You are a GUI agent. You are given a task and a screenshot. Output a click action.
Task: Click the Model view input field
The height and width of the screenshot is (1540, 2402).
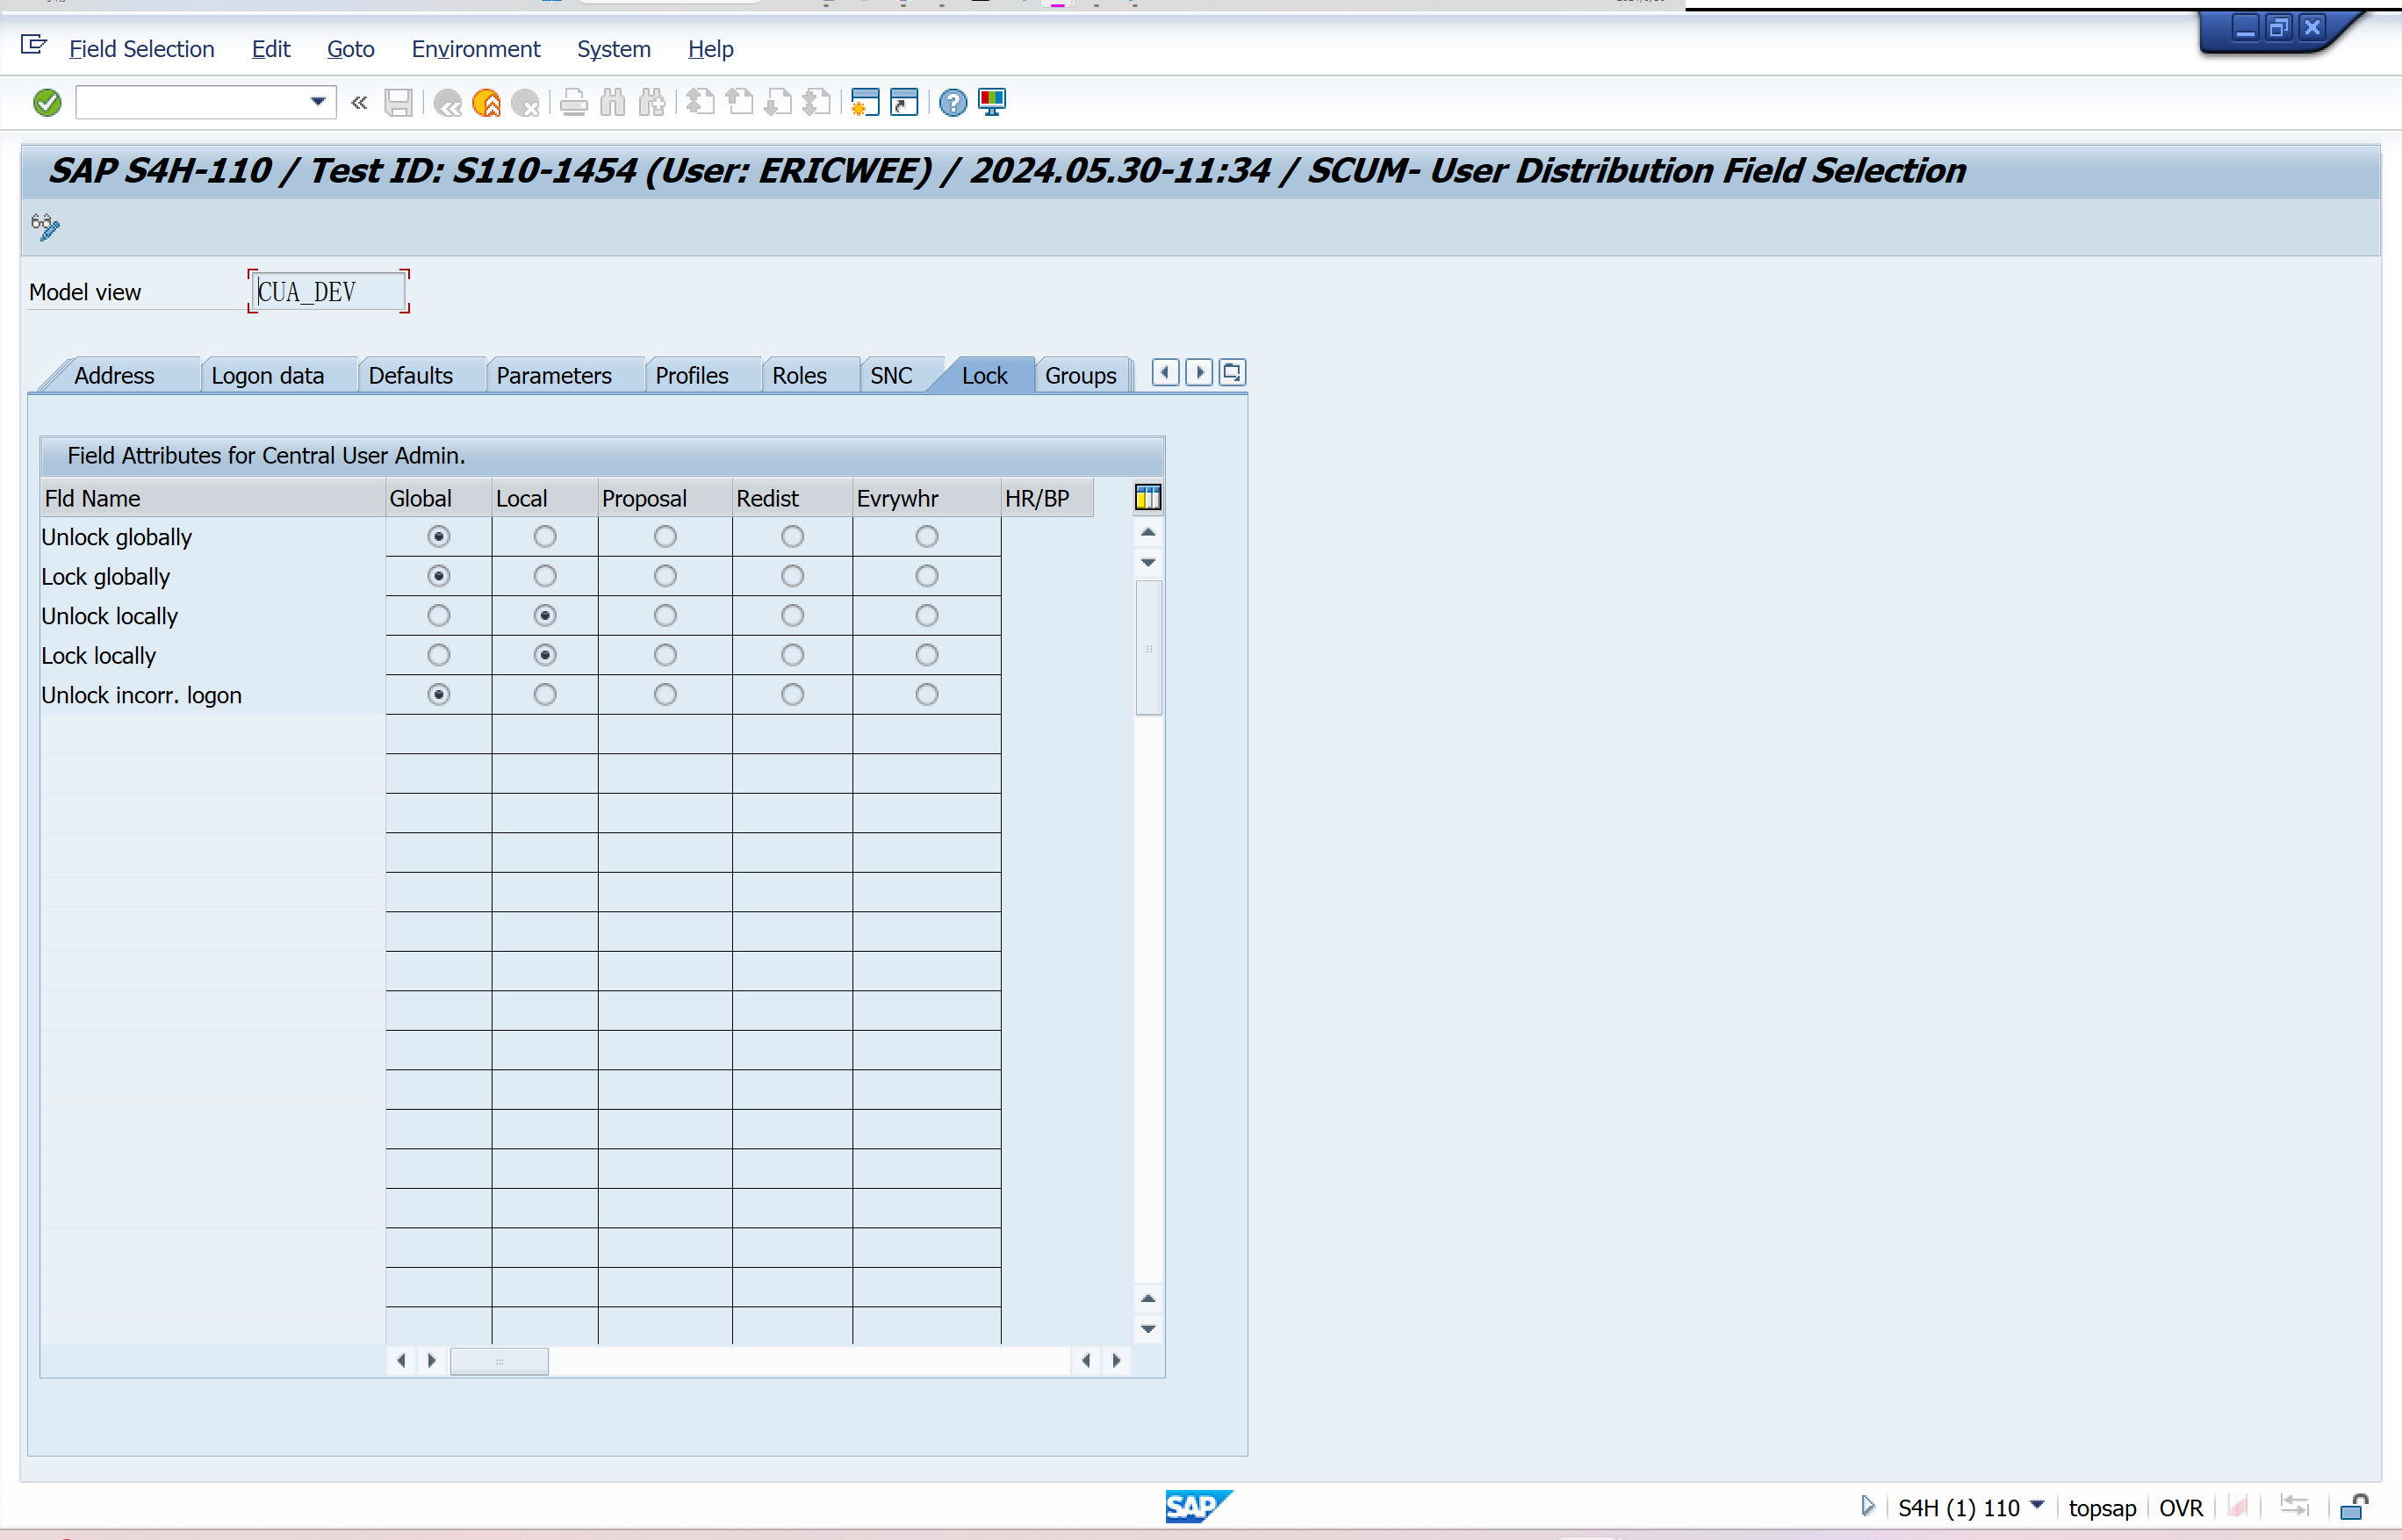[x=328, y=292]
